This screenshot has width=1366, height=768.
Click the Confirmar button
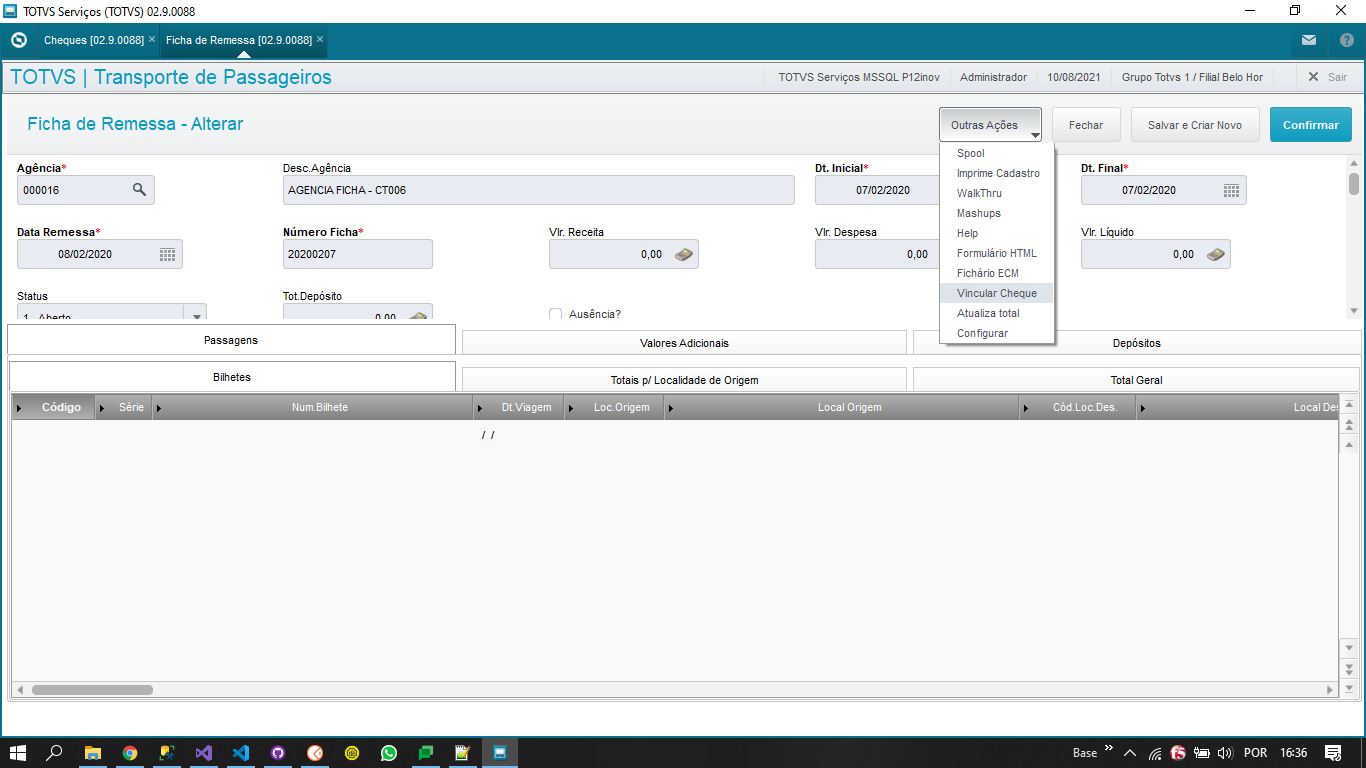click(x=1311, y=125)
